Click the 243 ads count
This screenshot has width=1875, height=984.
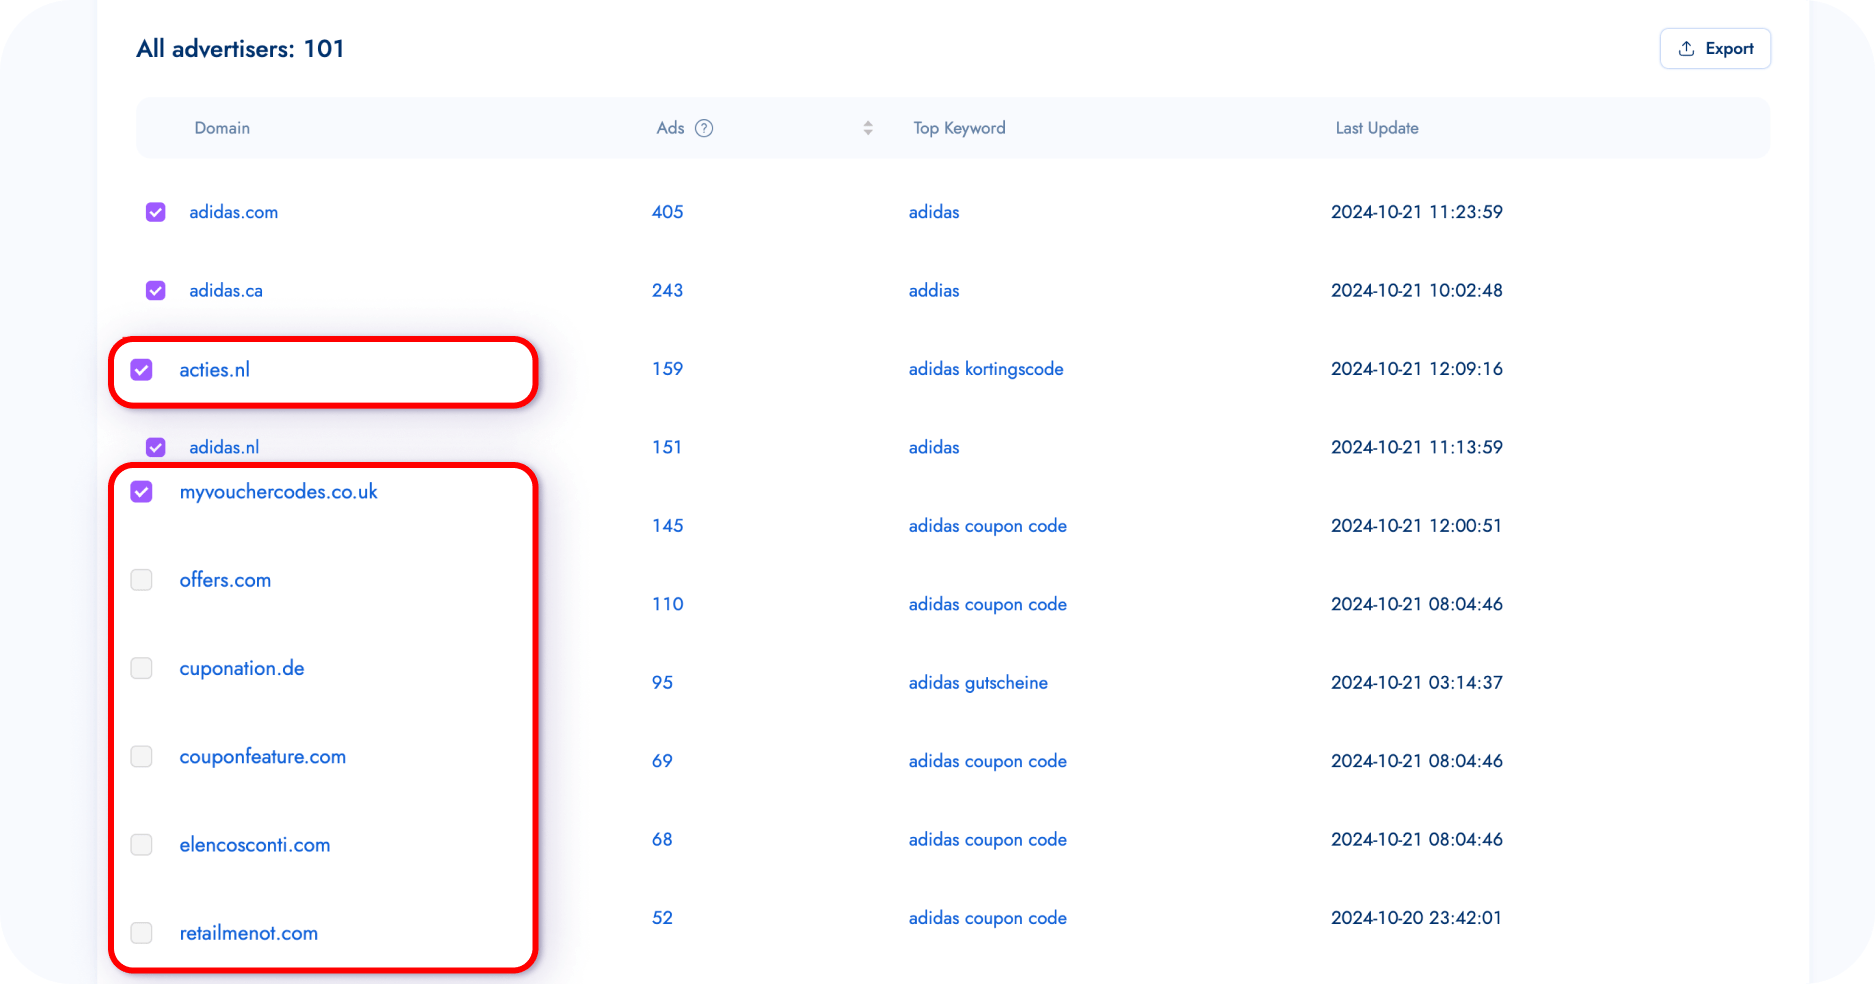668,290
